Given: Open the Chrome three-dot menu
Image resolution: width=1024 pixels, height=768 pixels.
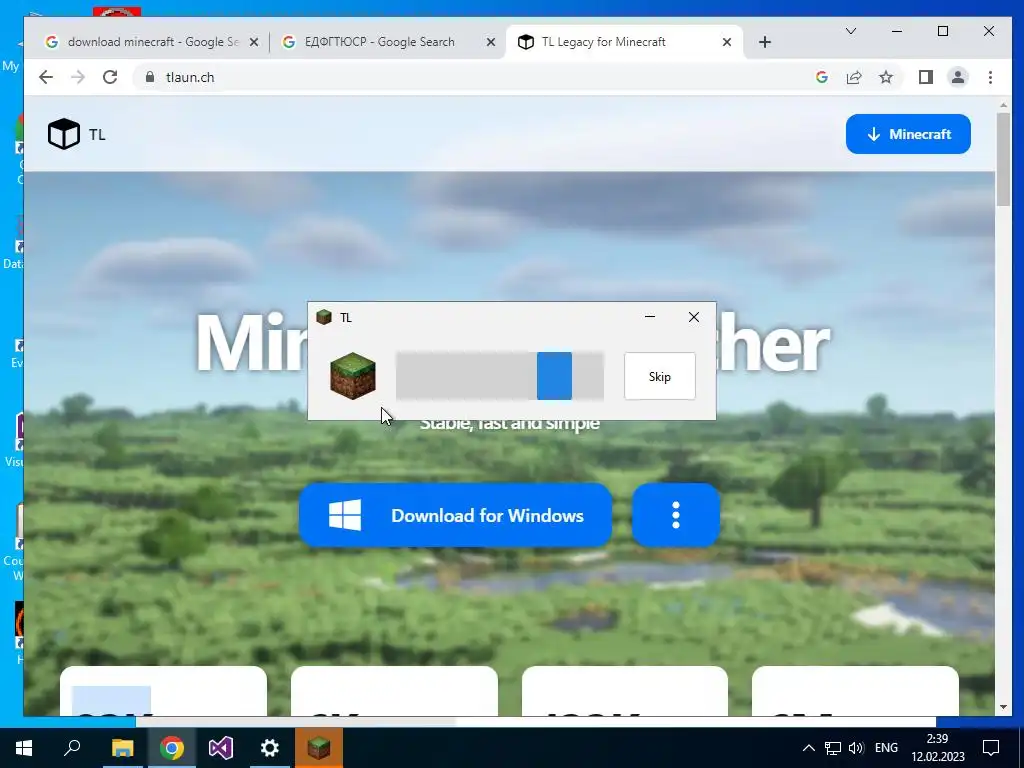Looking at the screenshot, I should click(990, 77).
